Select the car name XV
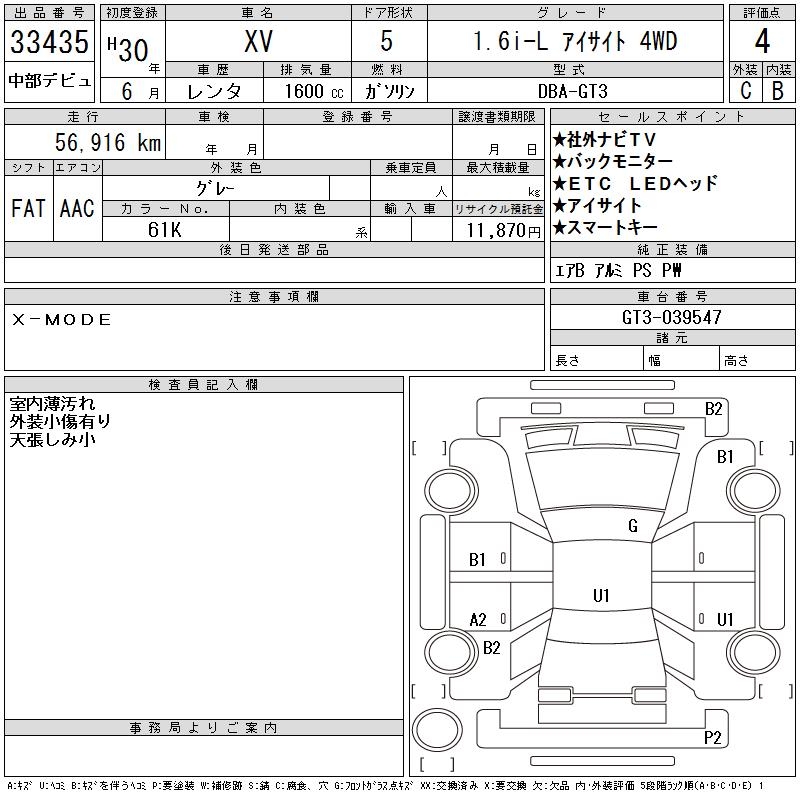 click(x=259, y=41)
